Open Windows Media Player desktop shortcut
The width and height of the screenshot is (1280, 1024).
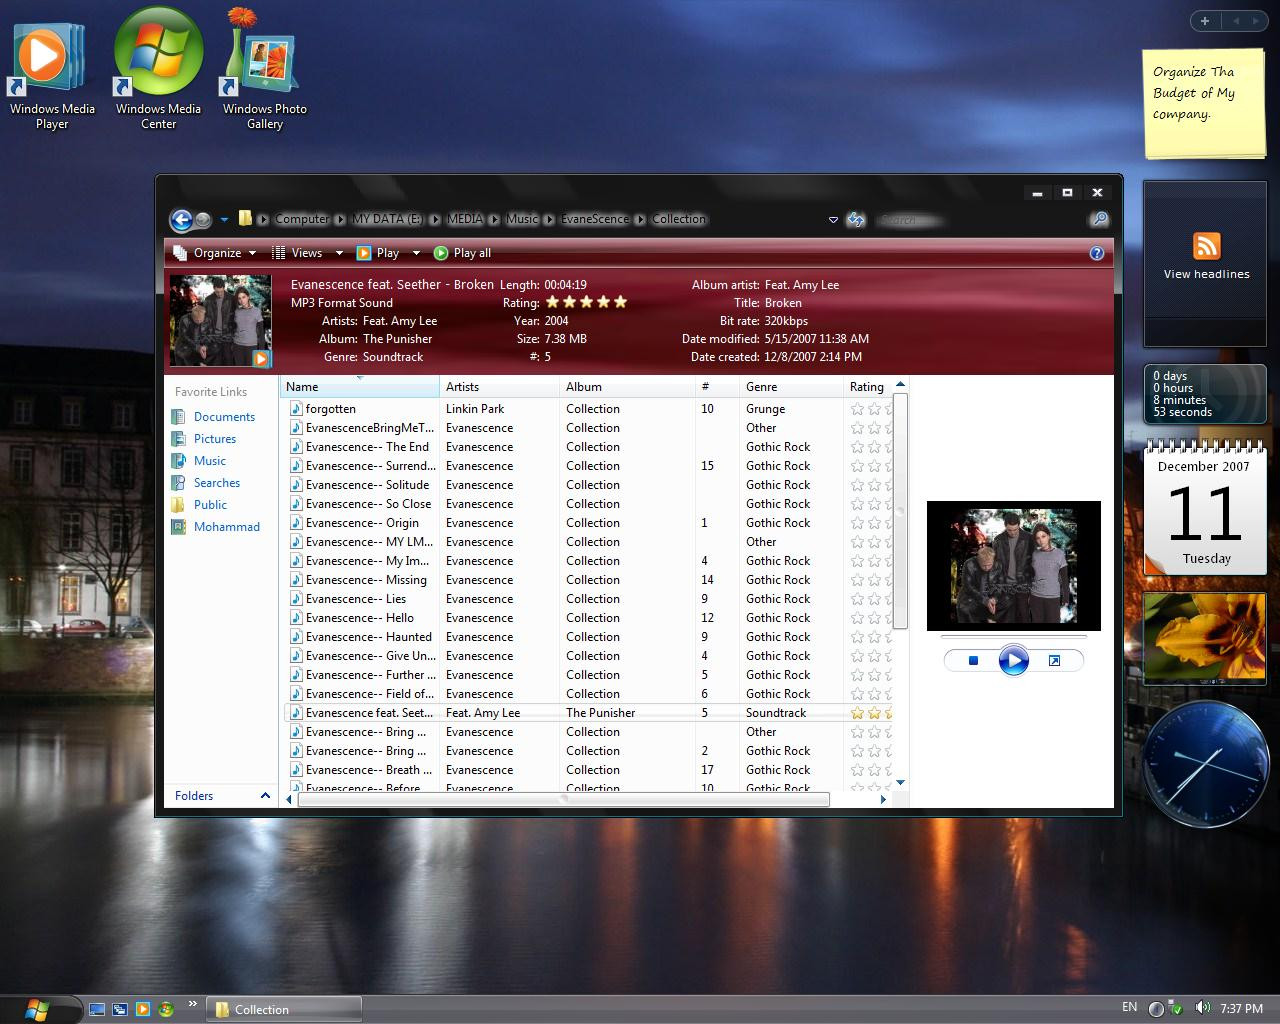(x=52, y=75)
